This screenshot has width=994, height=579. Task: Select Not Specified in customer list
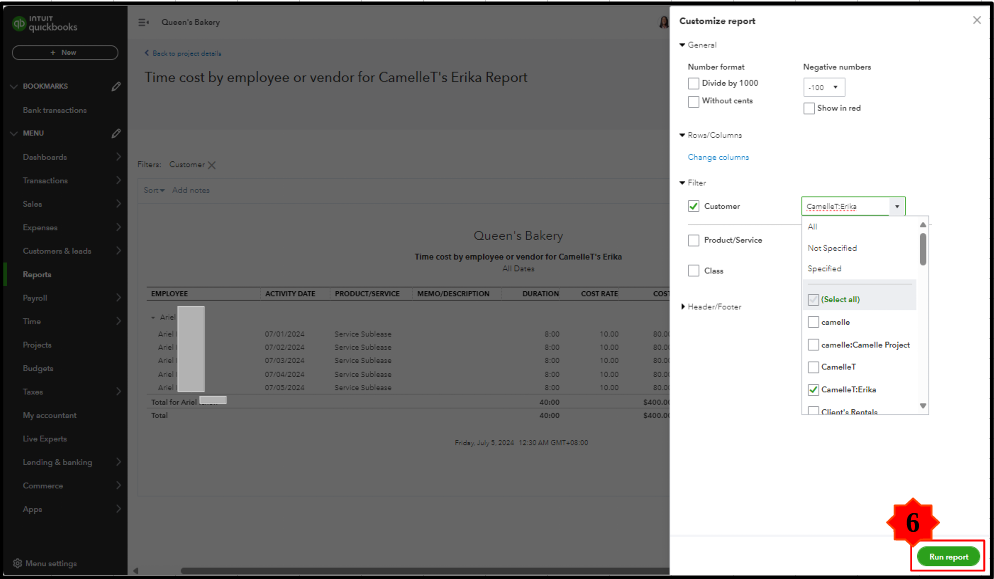pyautogui.click(x=832, y=248)
